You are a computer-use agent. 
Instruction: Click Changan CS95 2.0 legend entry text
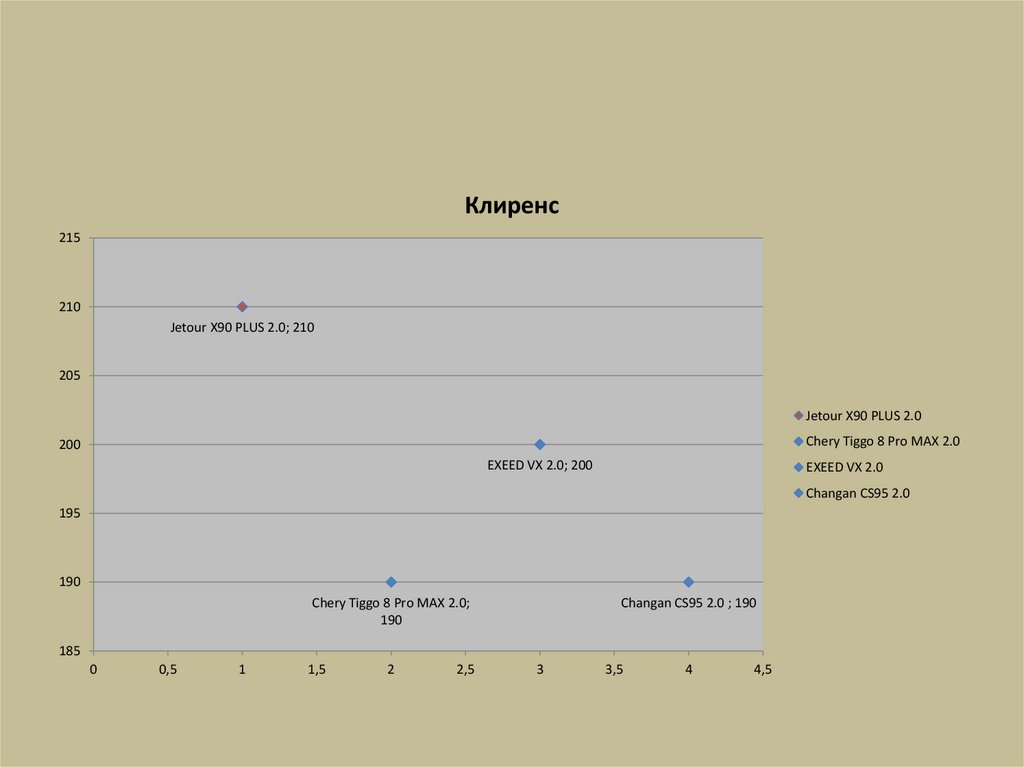point(857,493)
